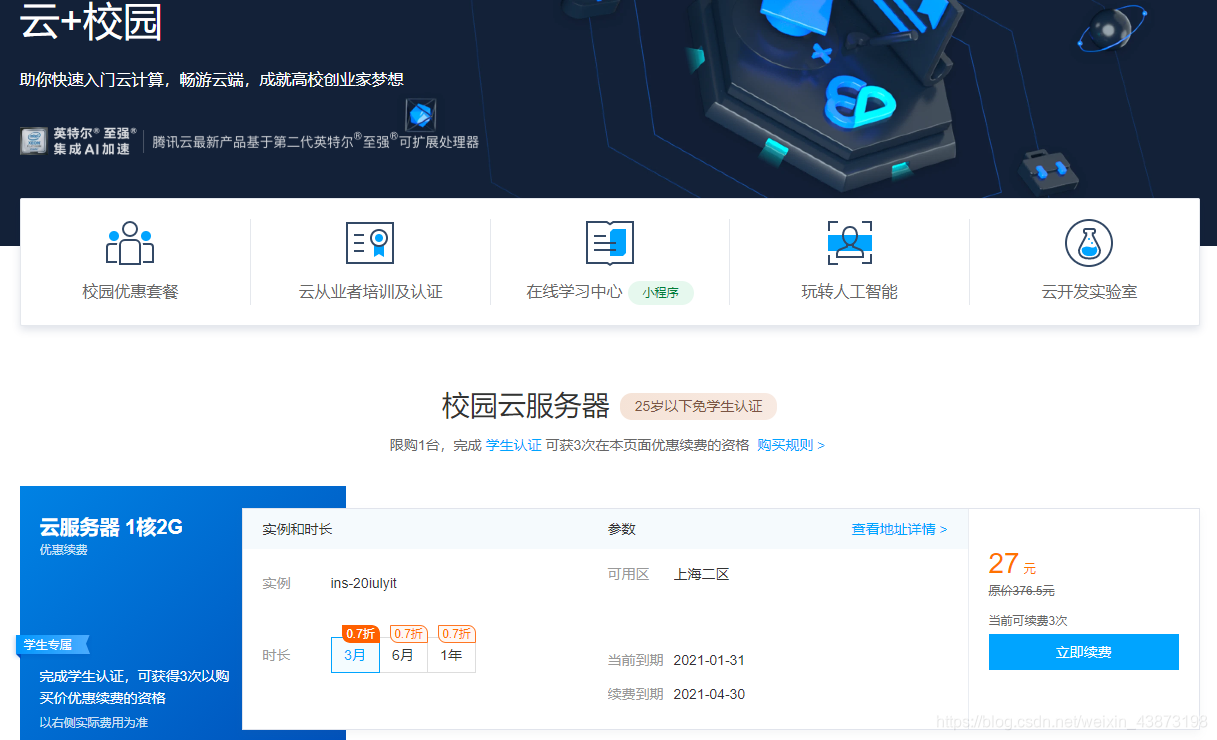Click the 立即续费 button
Screen dimensions: 1217x740
(x=1084, y=652)
